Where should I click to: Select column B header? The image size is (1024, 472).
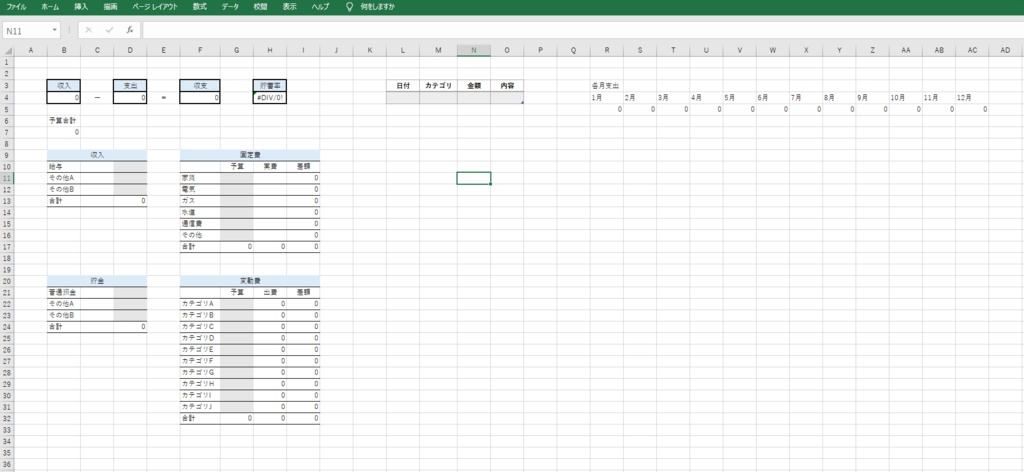tap(63, 50)
